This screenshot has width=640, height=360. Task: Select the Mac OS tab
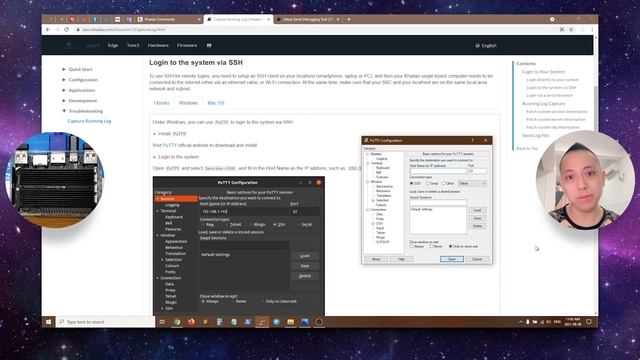pyautogui.click(x=216, y=103)
